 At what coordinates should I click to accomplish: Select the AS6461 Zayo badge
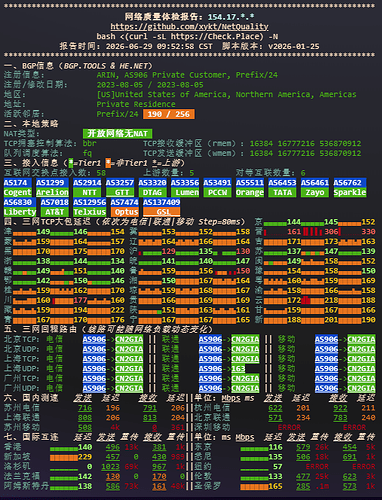tap(315, 188)
